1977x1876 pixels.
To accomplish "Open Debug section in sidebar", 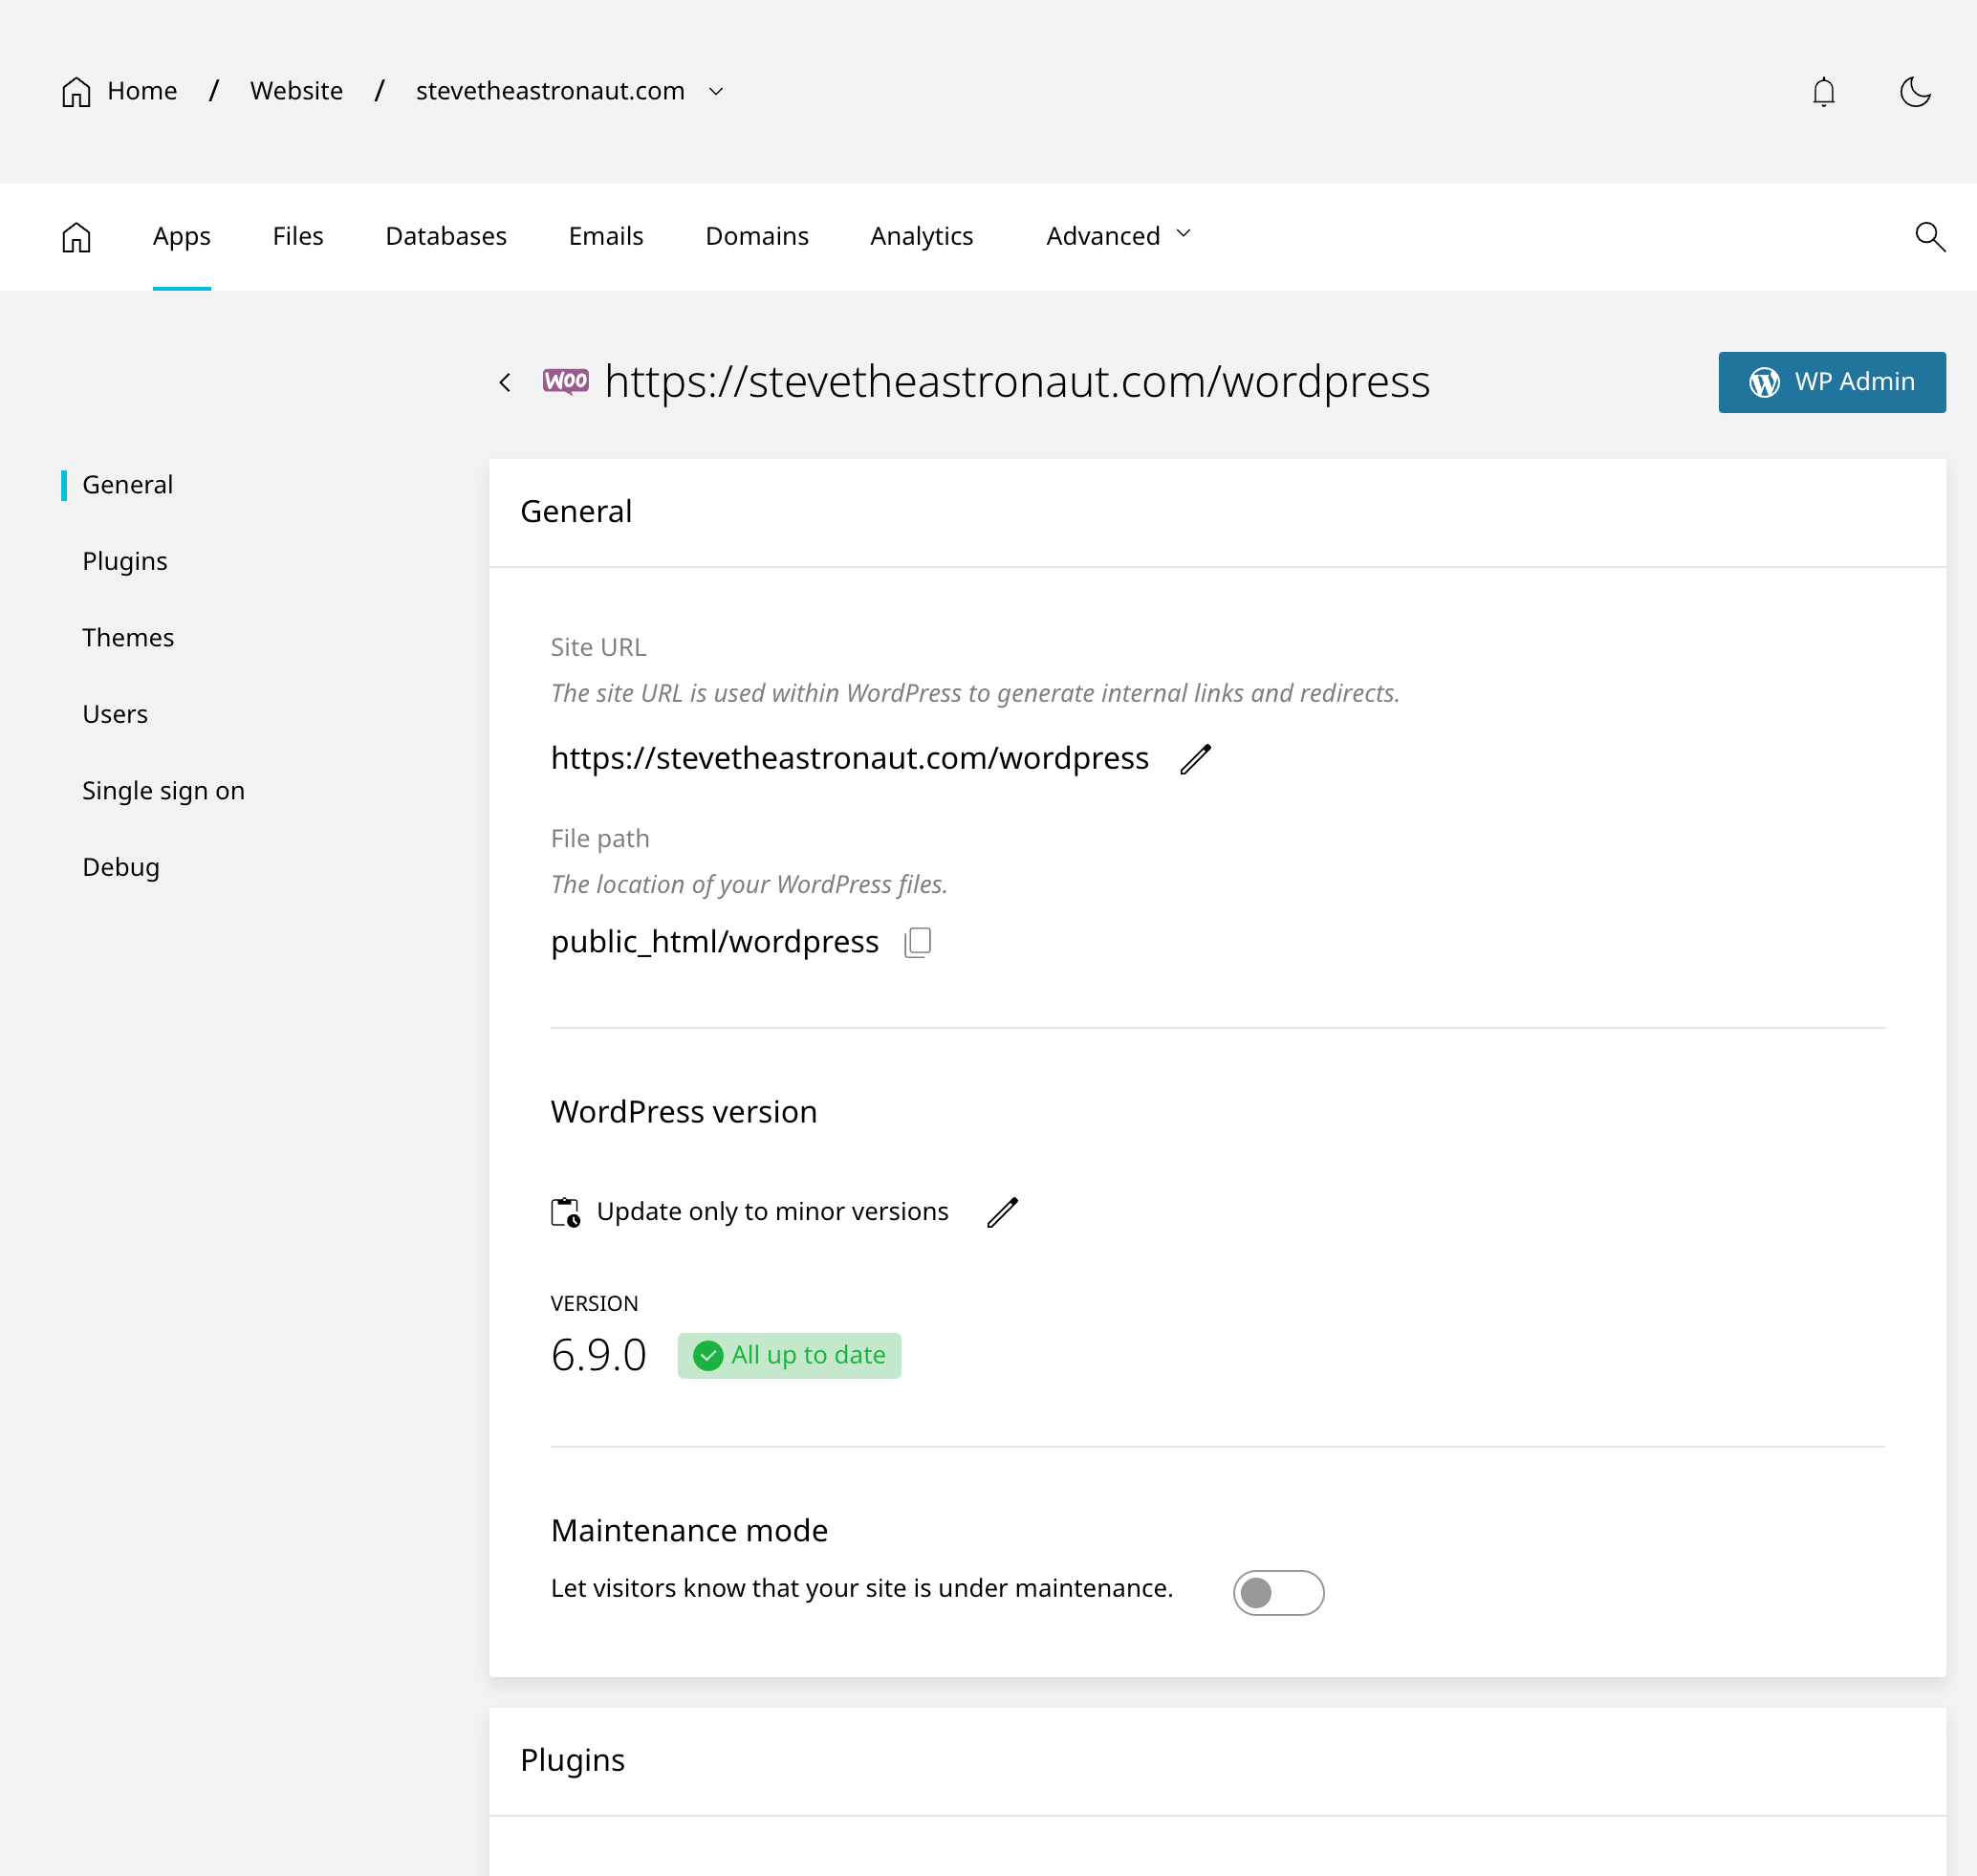I will tap(121, 867).
